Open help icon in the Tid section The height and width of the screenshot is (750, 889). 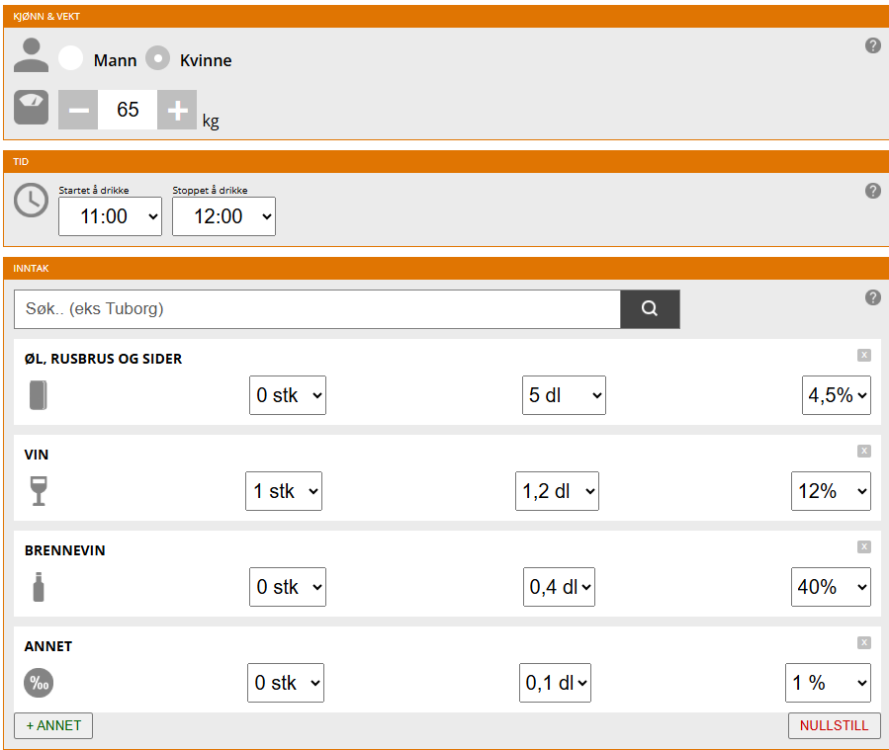[x=872, y=191]
